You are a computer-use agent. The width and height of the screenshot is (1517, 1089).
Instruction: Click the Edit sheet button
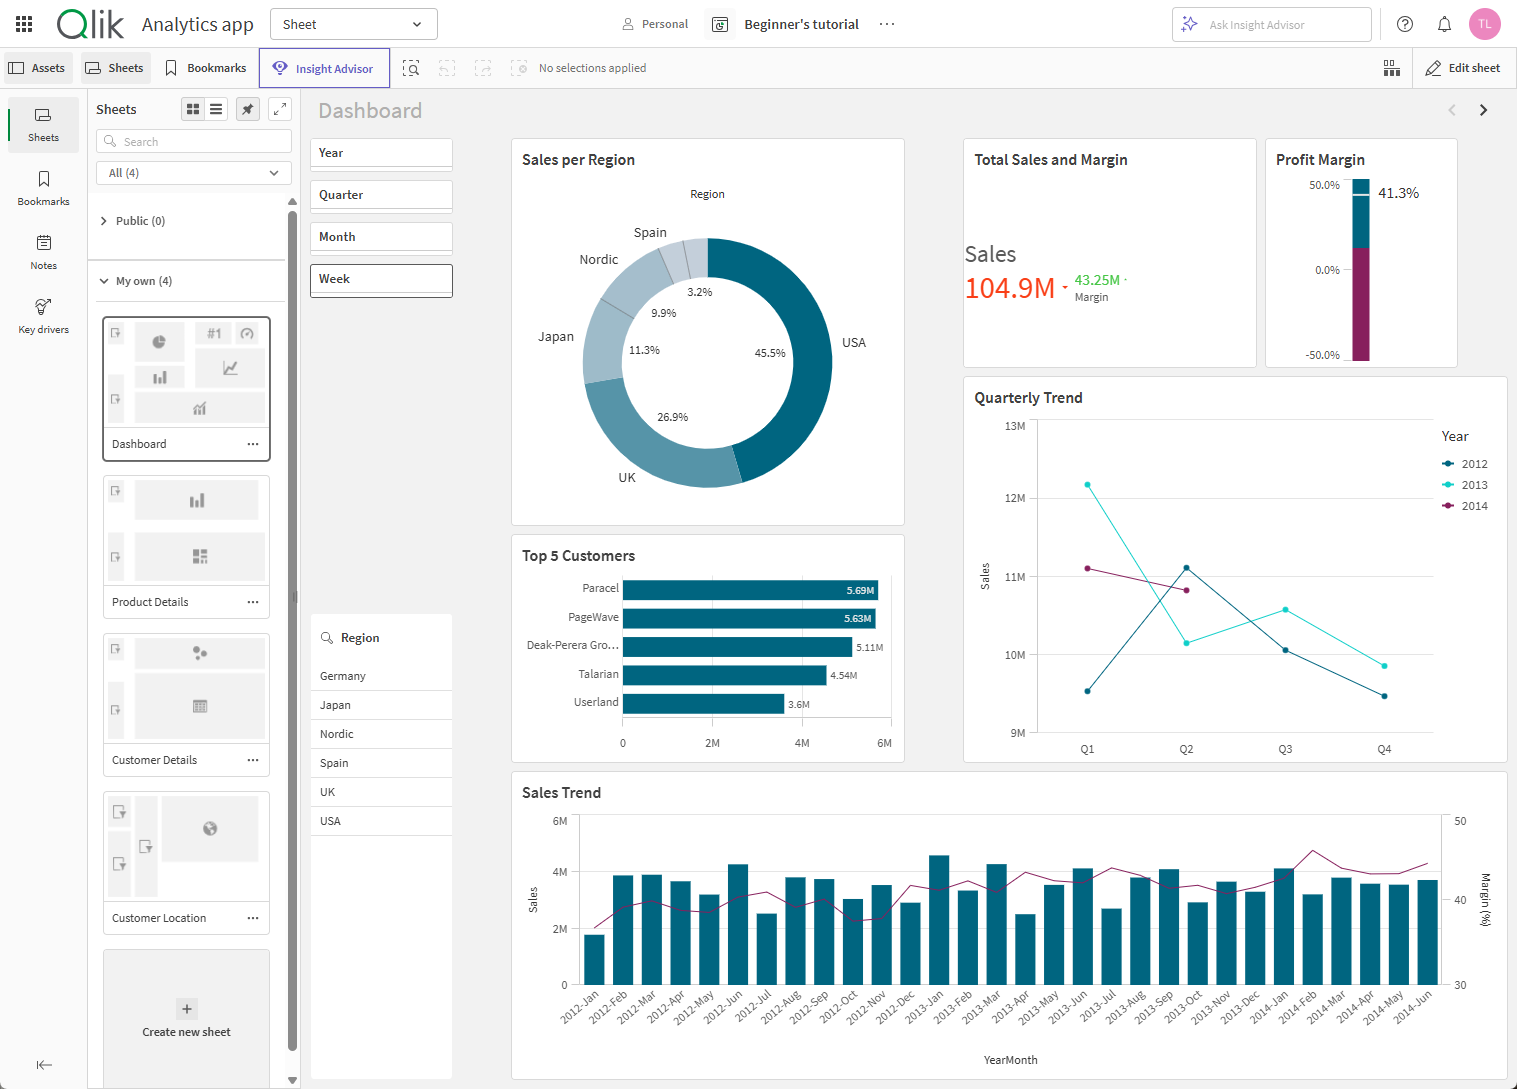[x=1463, y=67]
